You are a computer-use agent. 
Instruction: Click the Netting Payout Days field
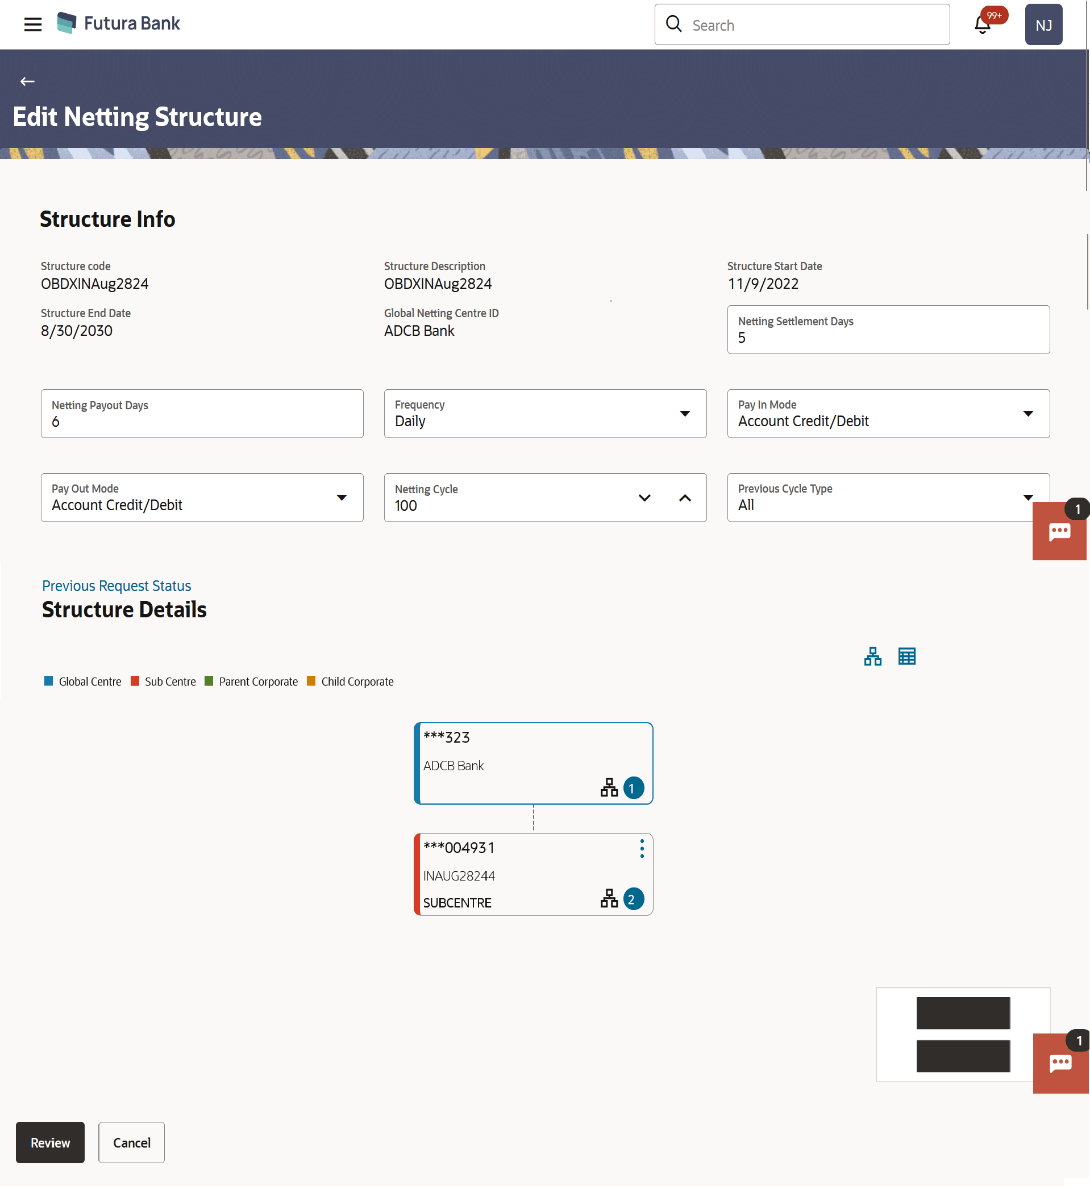click(x=202, y=413)
